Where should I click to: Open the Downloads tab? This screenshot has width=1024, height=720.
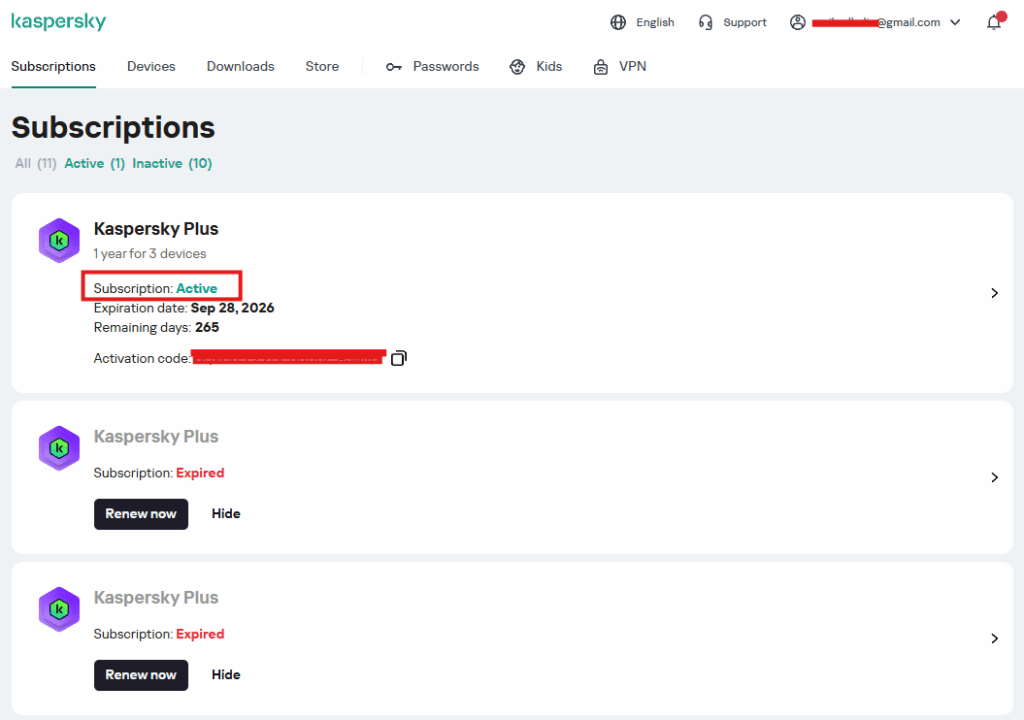(x=240, y=66)
